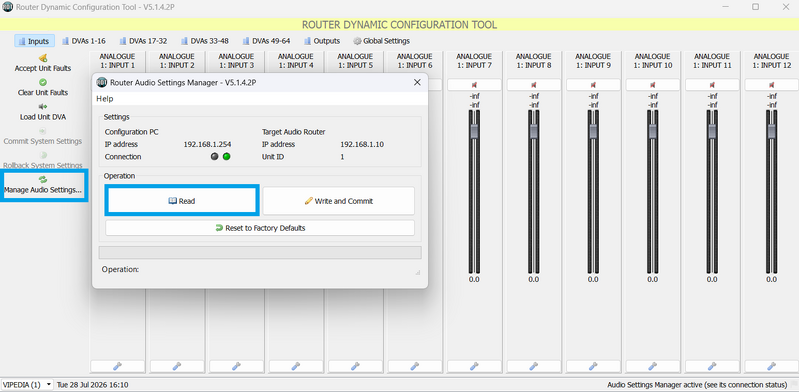Click the 0.0 gain value under Input 9
Viewport: 799px width, 392px height.
click(x=593, y=279)
